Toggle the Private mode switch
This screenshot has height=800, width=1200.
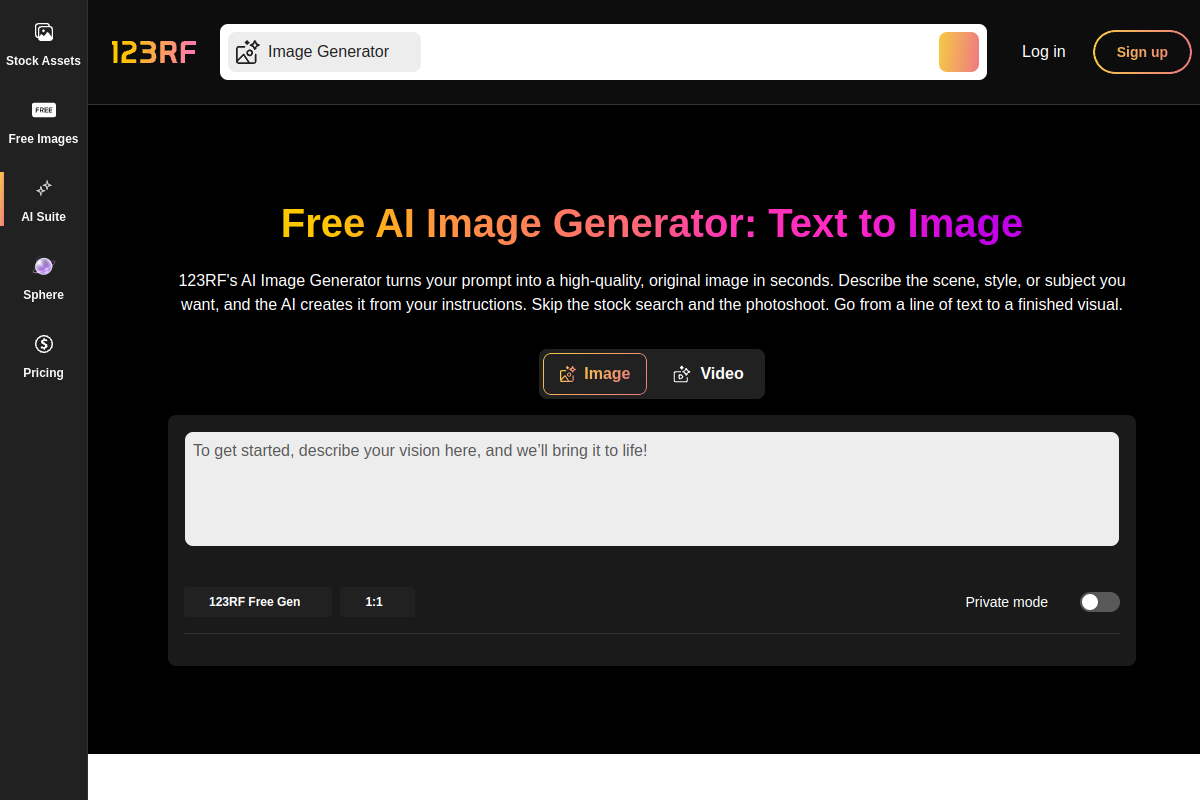pyautogui.click(x=1100, y=602)
